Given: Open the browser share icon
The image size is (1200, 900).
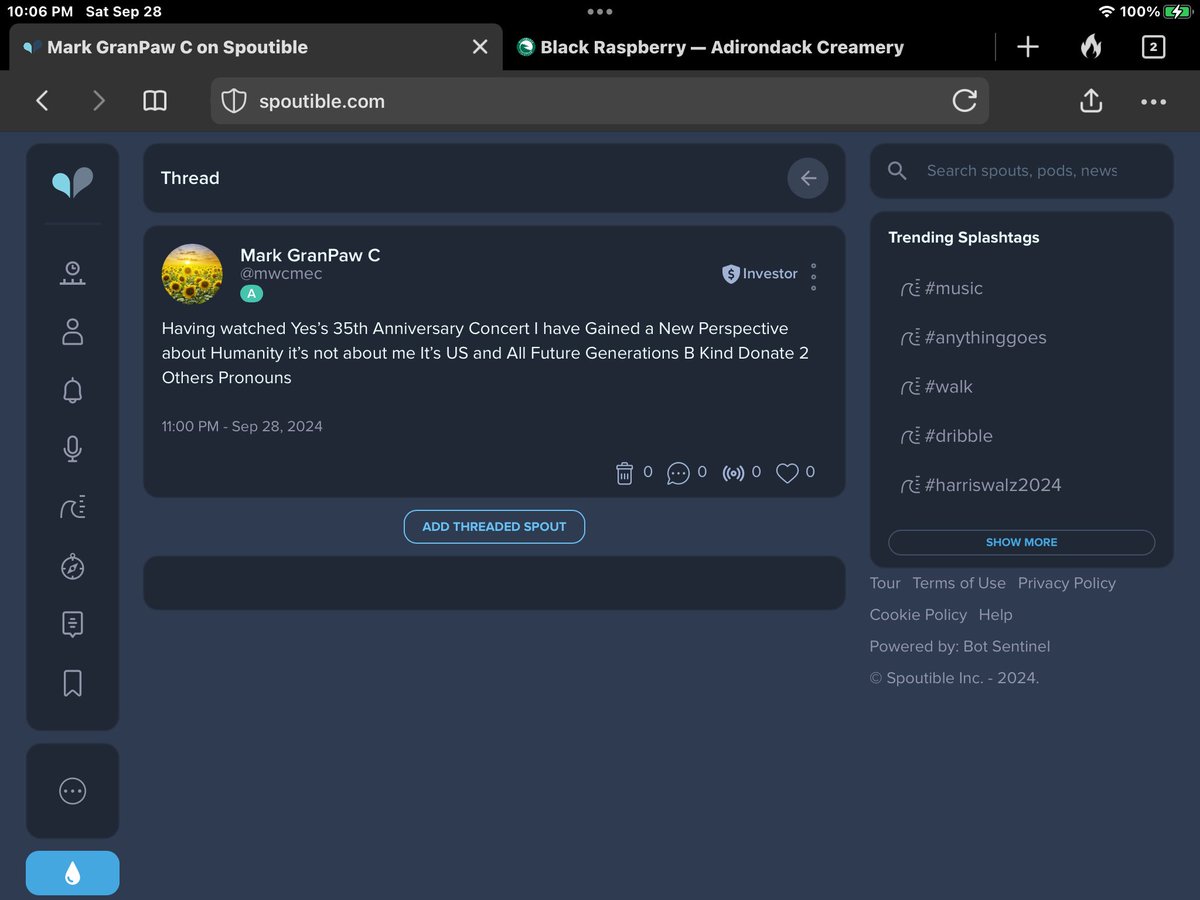Looking at the screenshot, I should [1091, 100].
